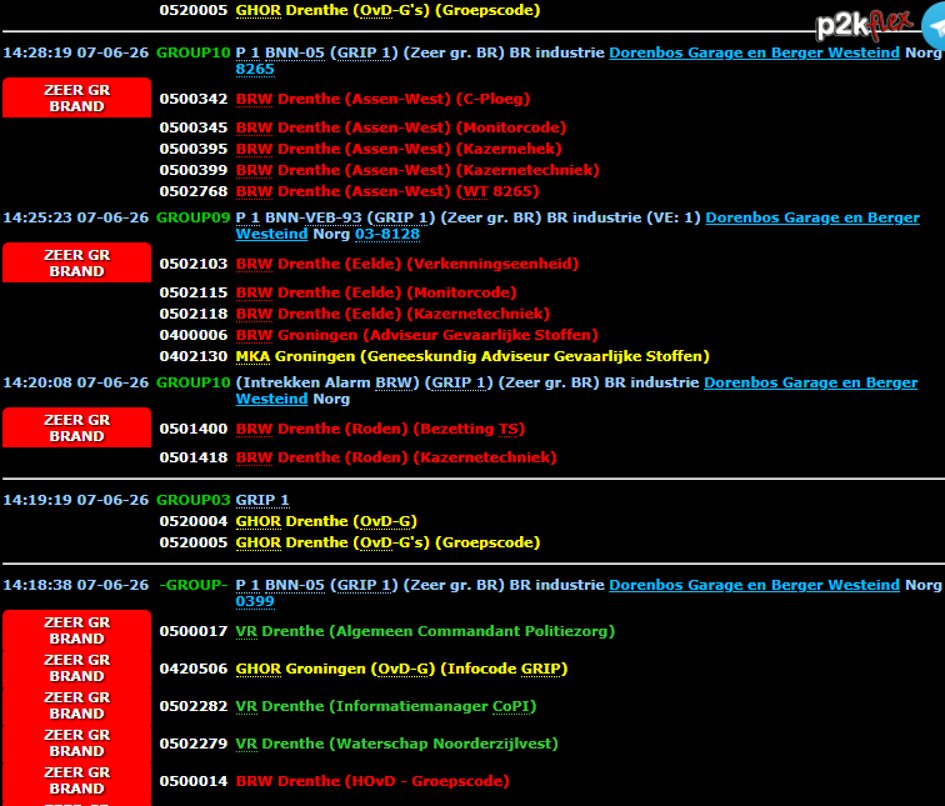Viewport: 945px width, 806px height.
Task: Select 'BRW Drenthe (Assen-West) (WT 8265)' row
Action: tap(387, 191)
